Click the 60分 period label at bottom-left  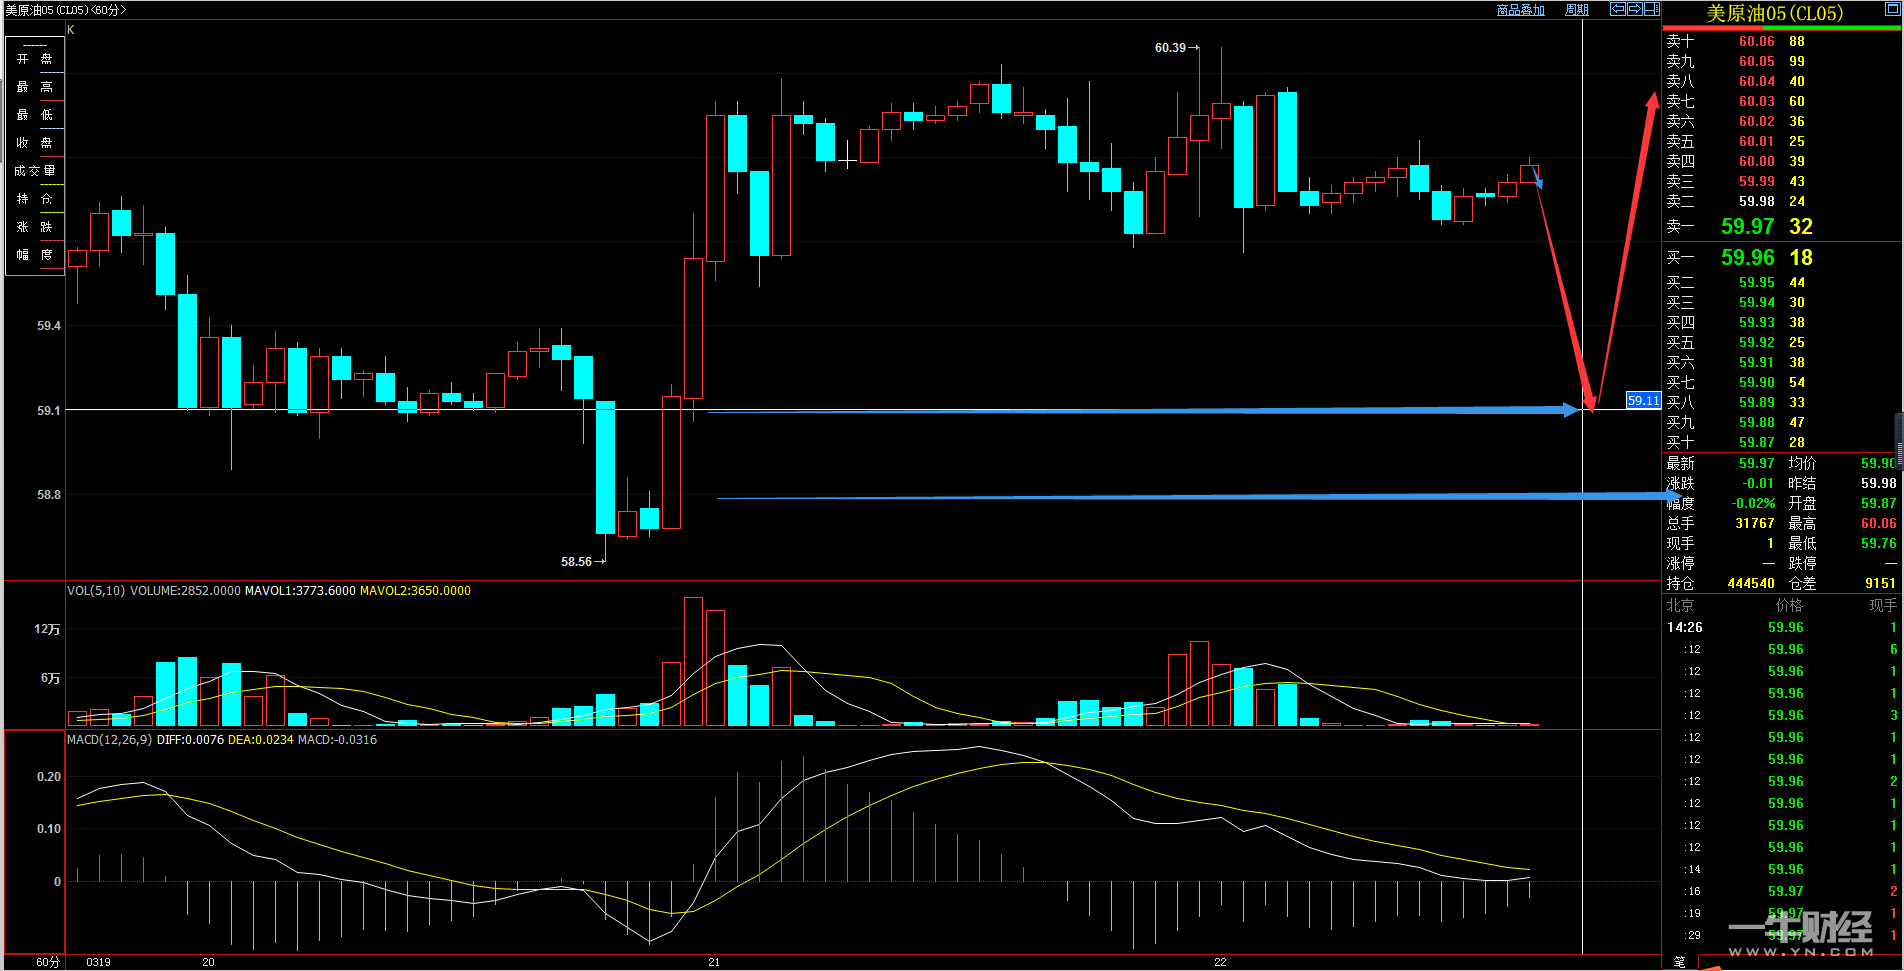(x=48, y=962)
